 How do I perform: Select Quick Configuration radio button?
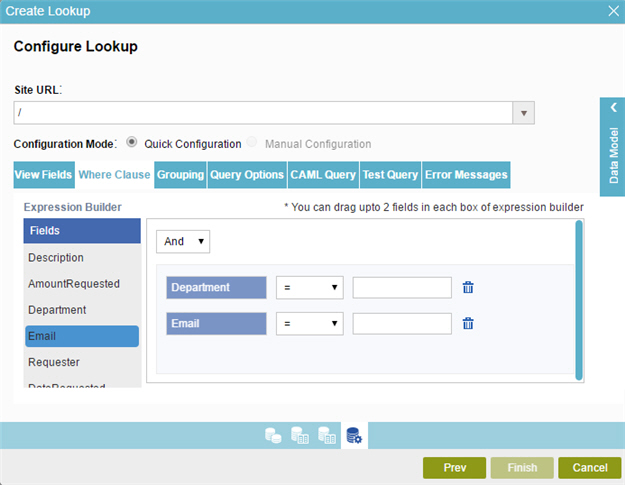point(132,143)
